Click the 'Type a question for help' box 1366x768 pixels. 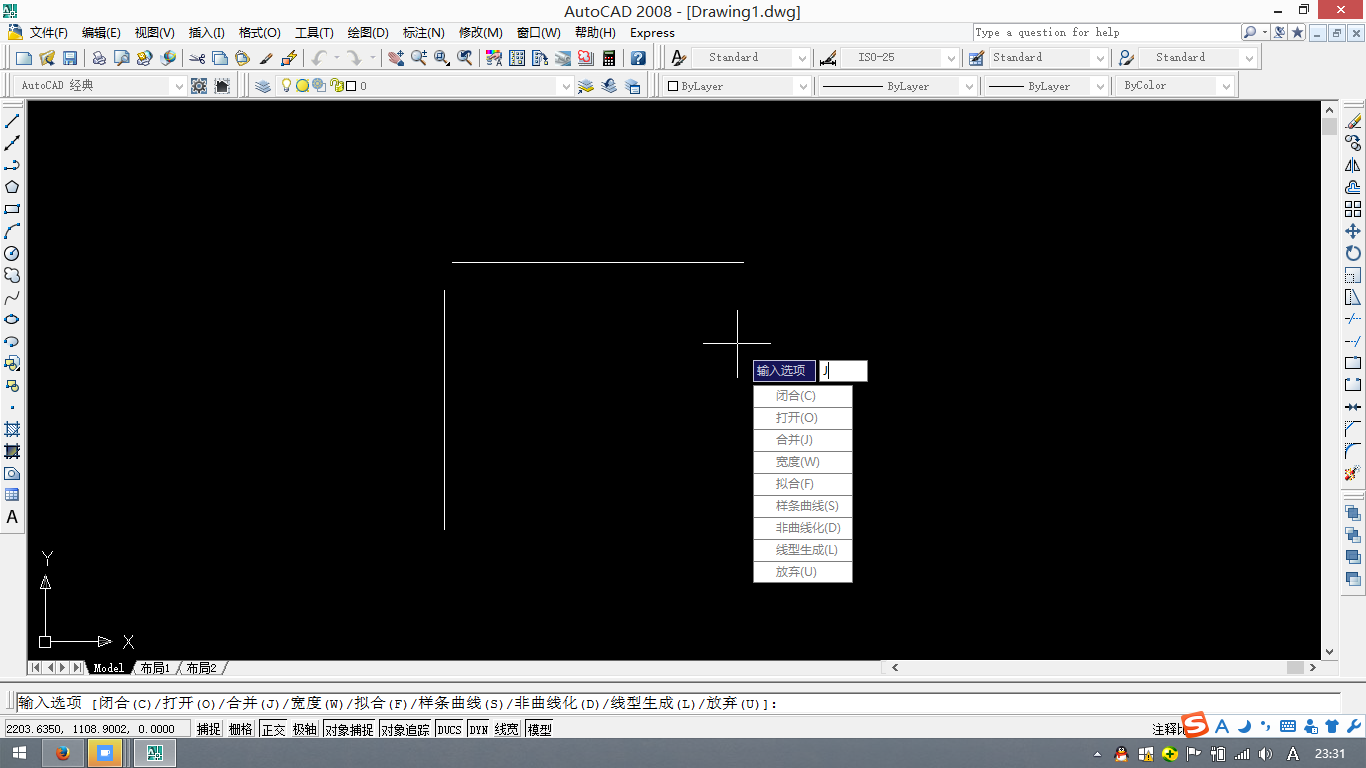point(1105,32)
